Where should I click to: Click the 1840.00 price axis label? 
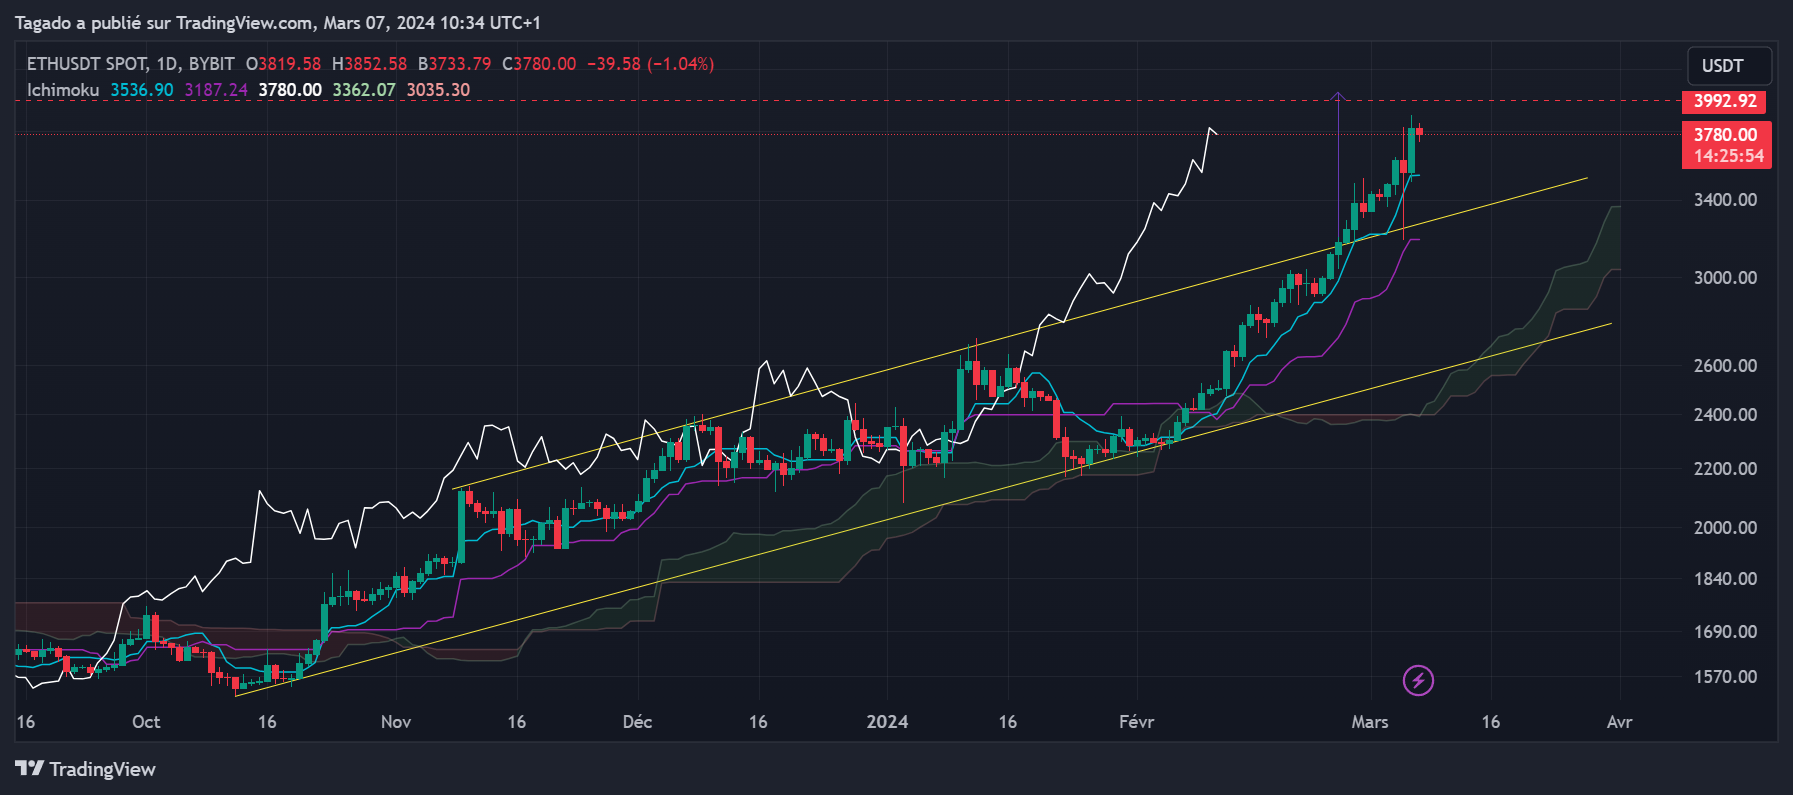coord(1725,579)
